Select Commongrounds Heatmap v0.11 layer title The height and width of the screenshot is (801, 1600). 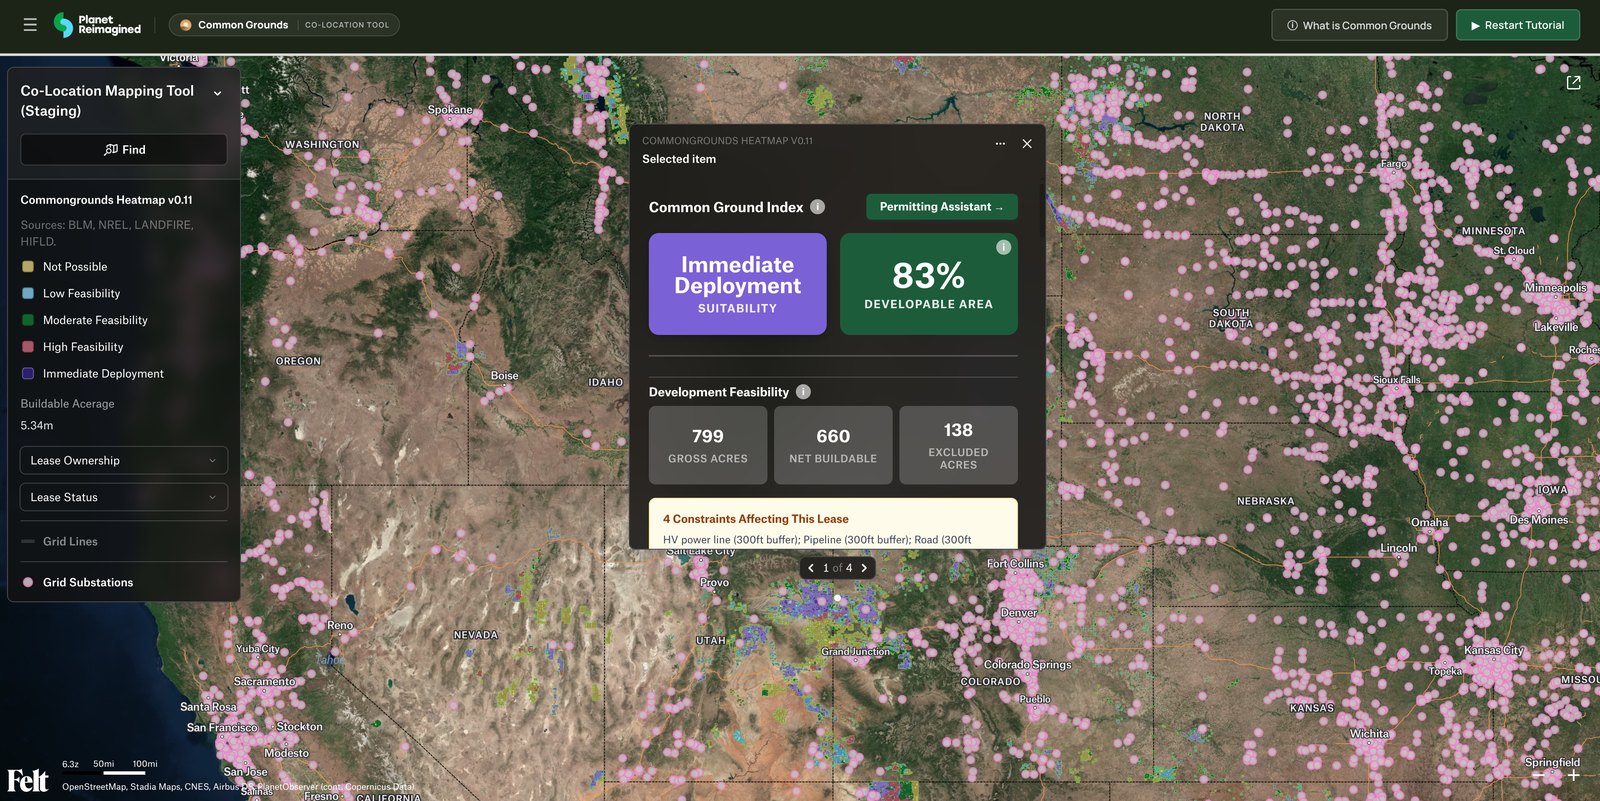107,200
